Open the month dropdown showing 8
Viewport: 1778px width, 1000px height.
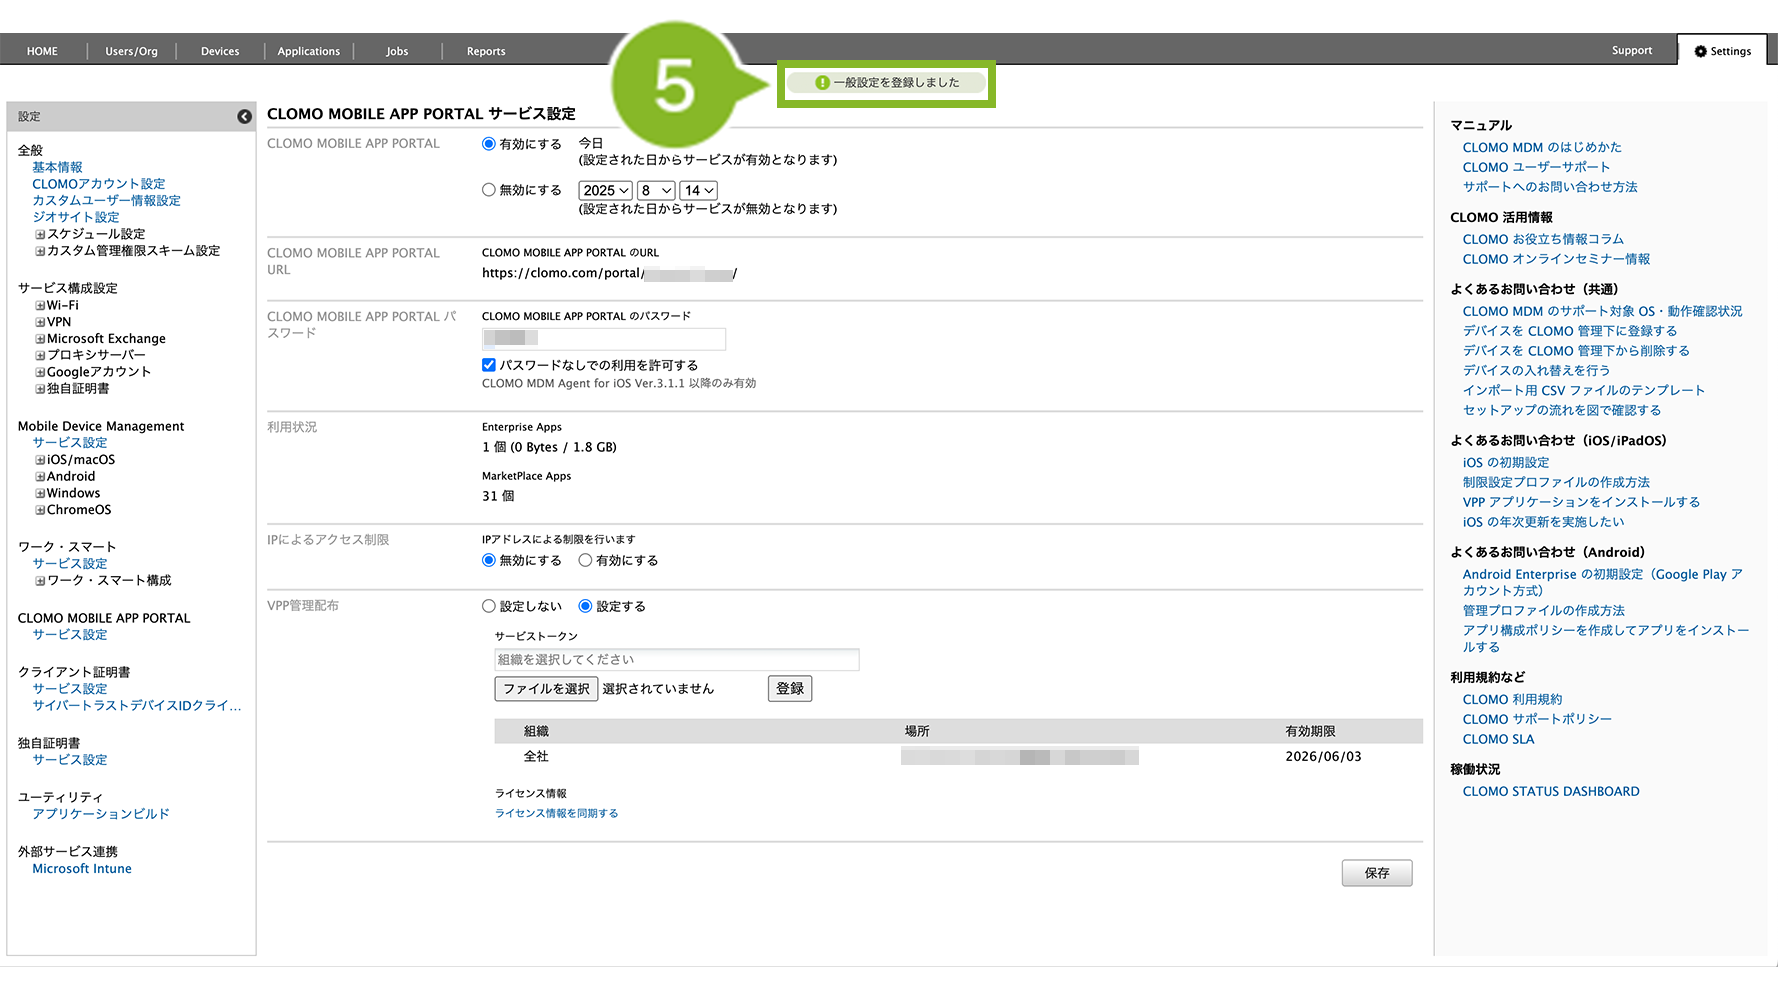[656, 191]
